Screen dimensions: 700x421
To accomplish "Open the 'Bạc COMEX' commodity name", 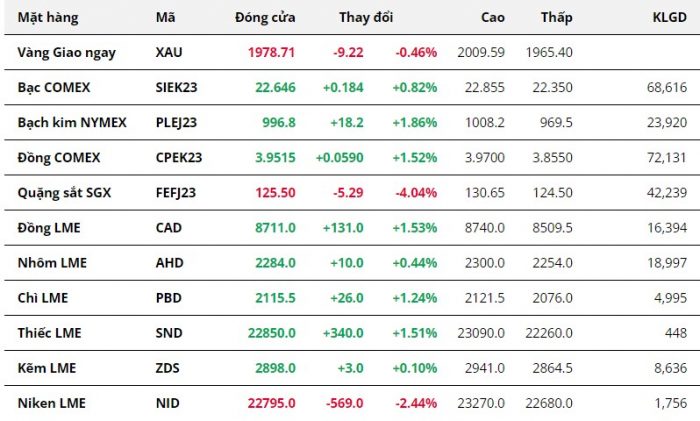I will [x=54, y=87].
